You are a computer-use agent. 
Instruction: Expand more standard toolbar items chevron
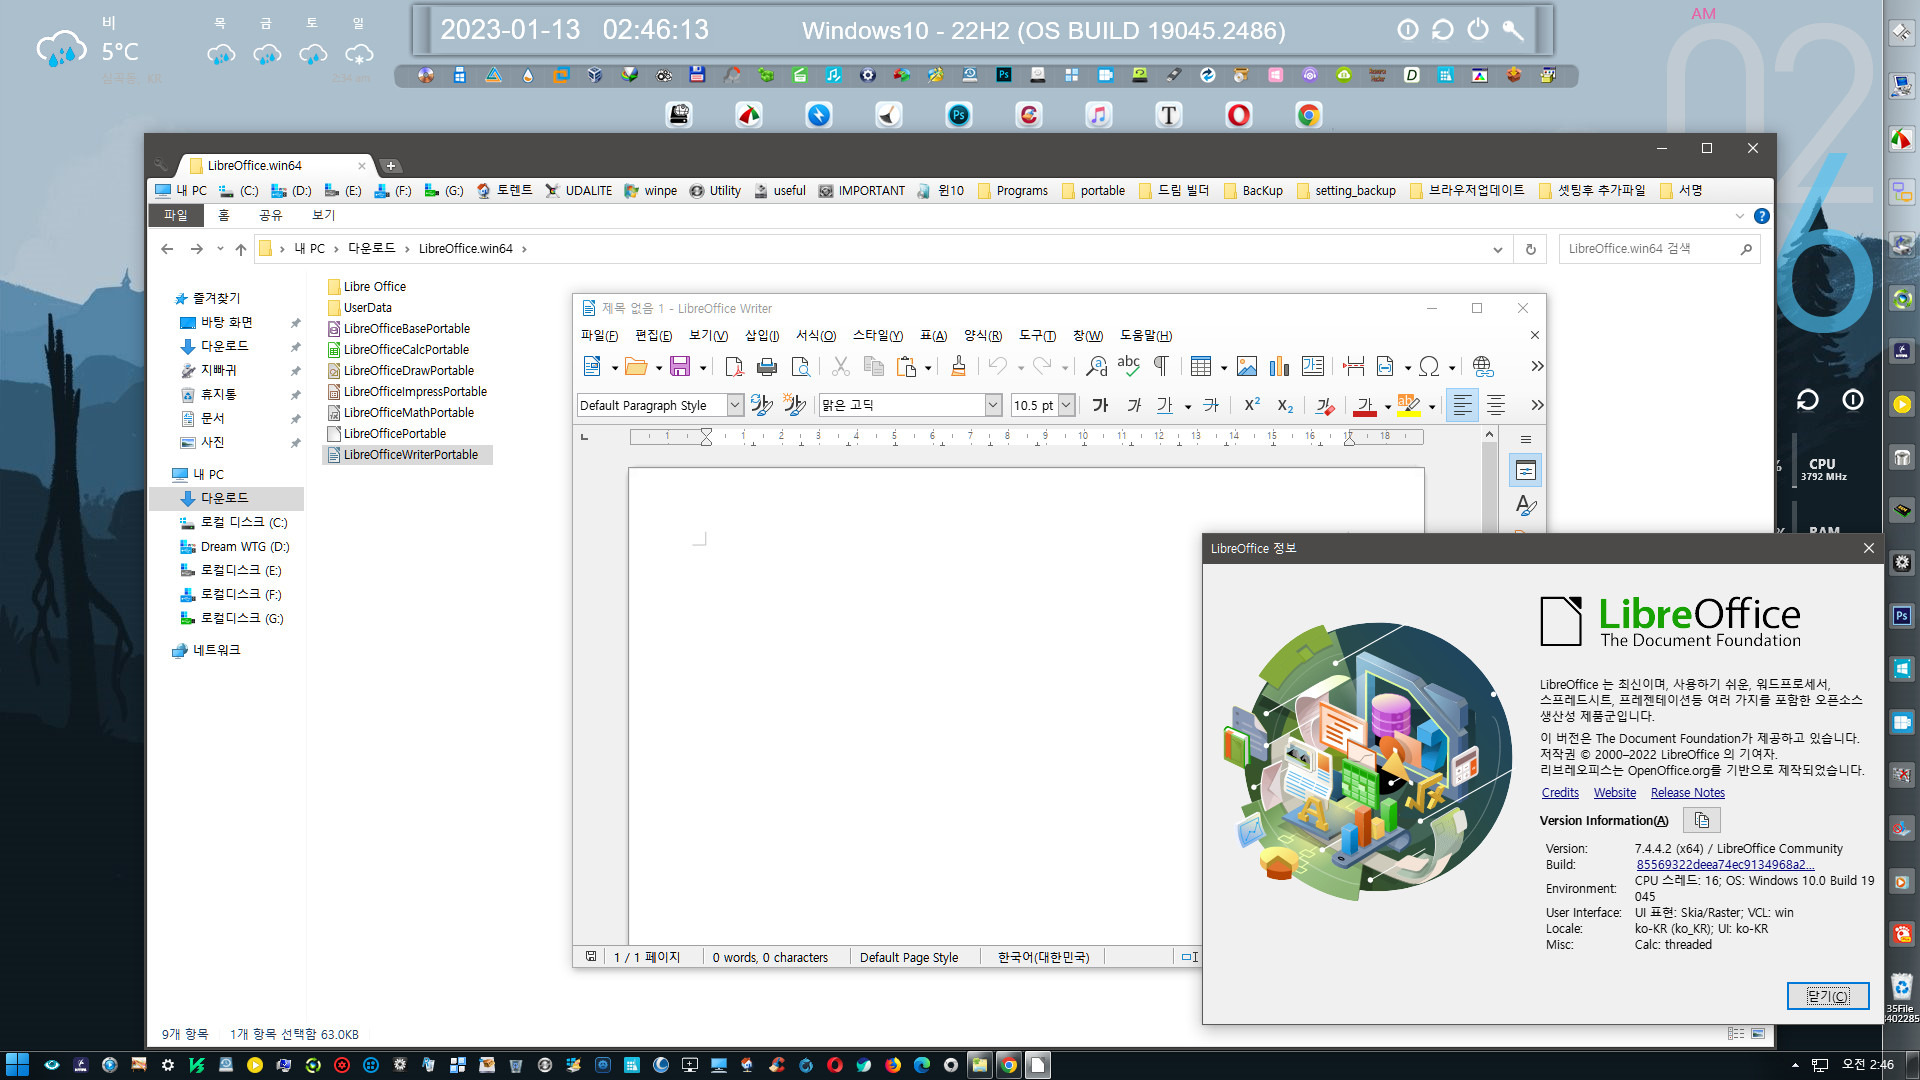pyautogui.click(x=1537, y=367)
